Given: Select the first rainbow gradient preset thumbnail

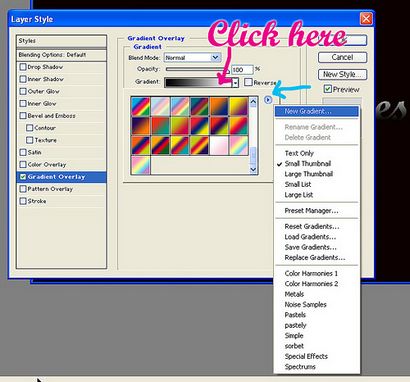Looking at the screenshot, I should tap(141, 106).
